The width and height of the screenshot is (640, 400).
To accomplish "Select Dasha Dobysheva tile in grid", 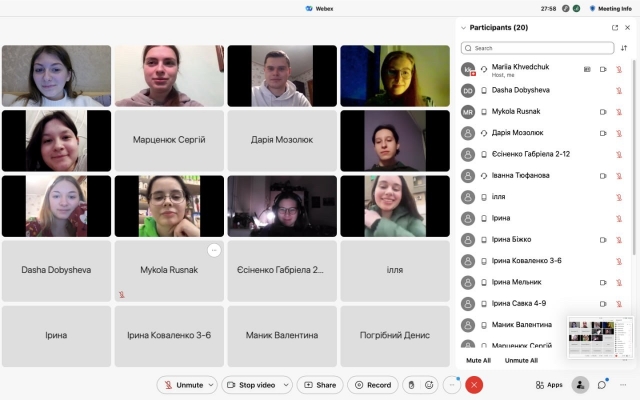I will (x=56, y=271).
